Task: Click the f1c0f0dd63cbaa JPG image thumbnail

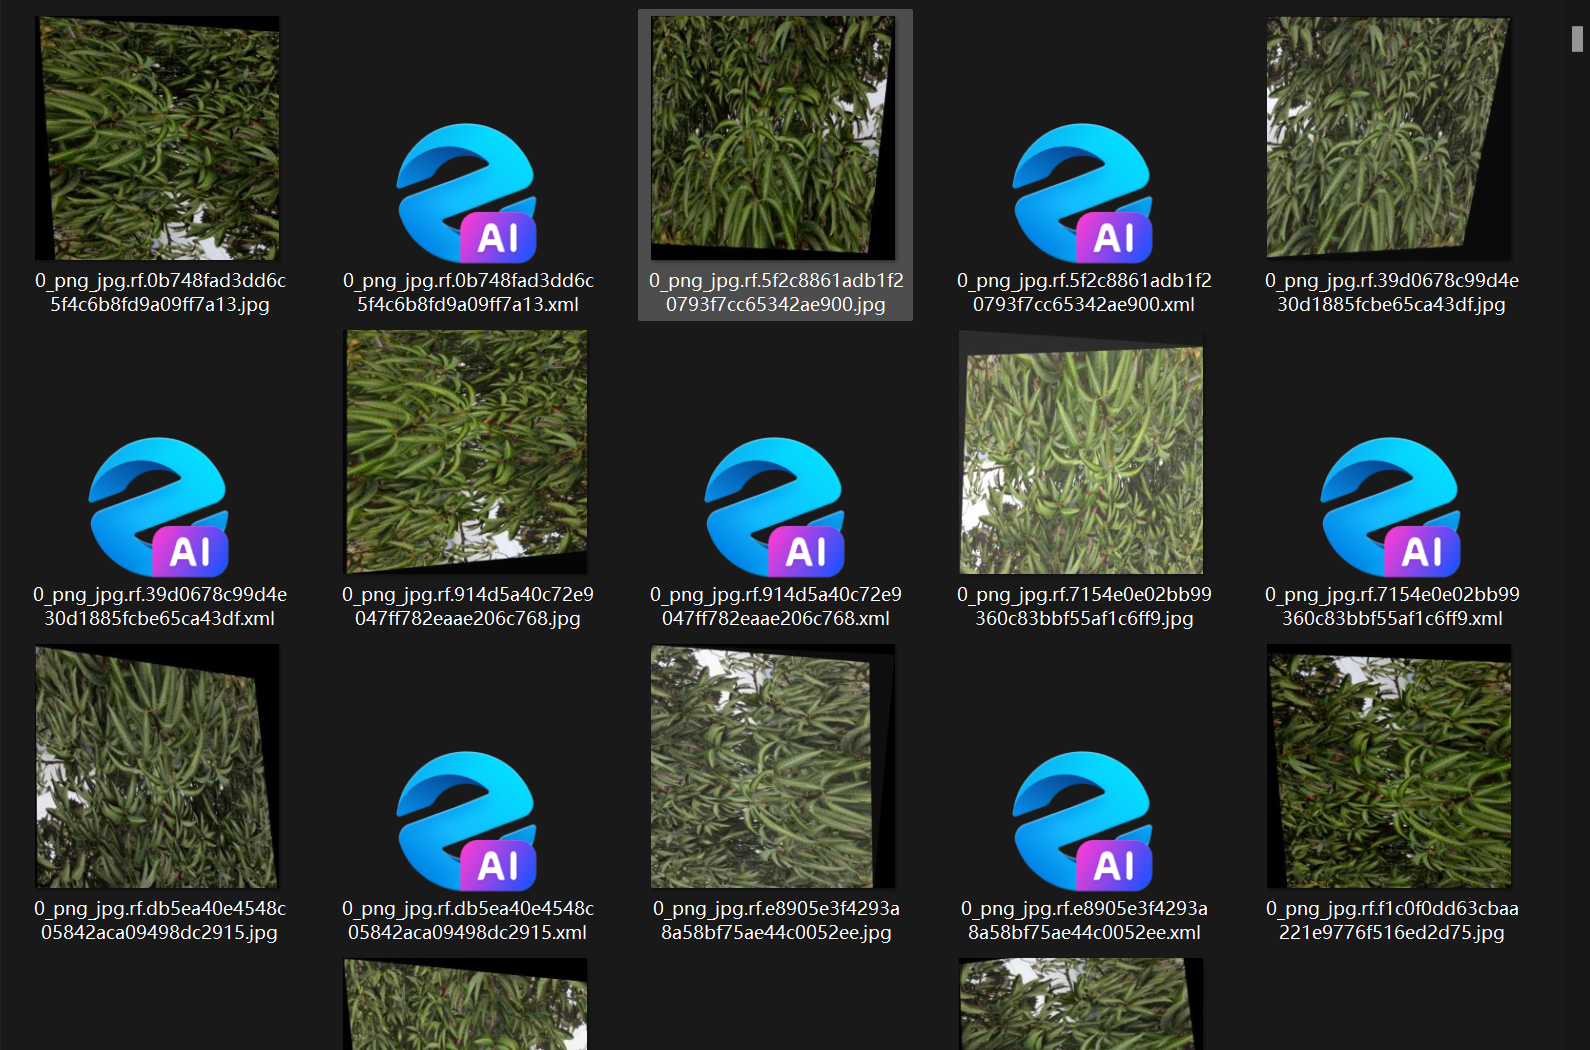Action: [x=1389, y=768]
